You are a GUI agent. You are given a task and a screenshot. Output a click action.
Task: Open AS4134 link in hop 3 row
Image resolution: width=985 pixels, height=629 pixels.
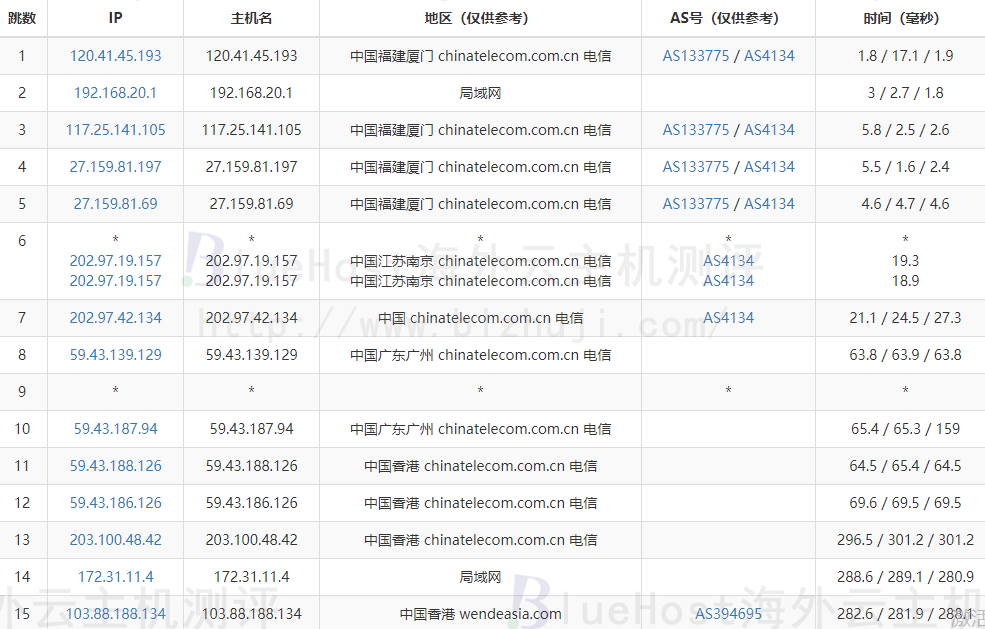[x=770, y=130]
